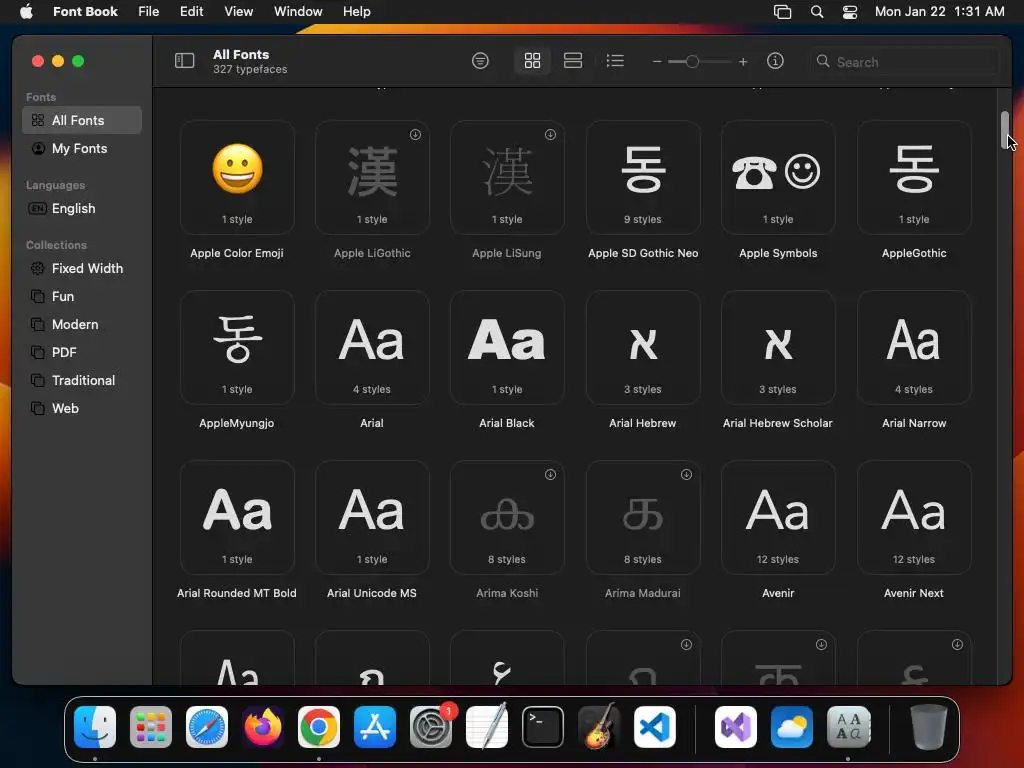Open the Apple menu
The width and height of the screenshot is (1024, 768).
pos(26,11)
